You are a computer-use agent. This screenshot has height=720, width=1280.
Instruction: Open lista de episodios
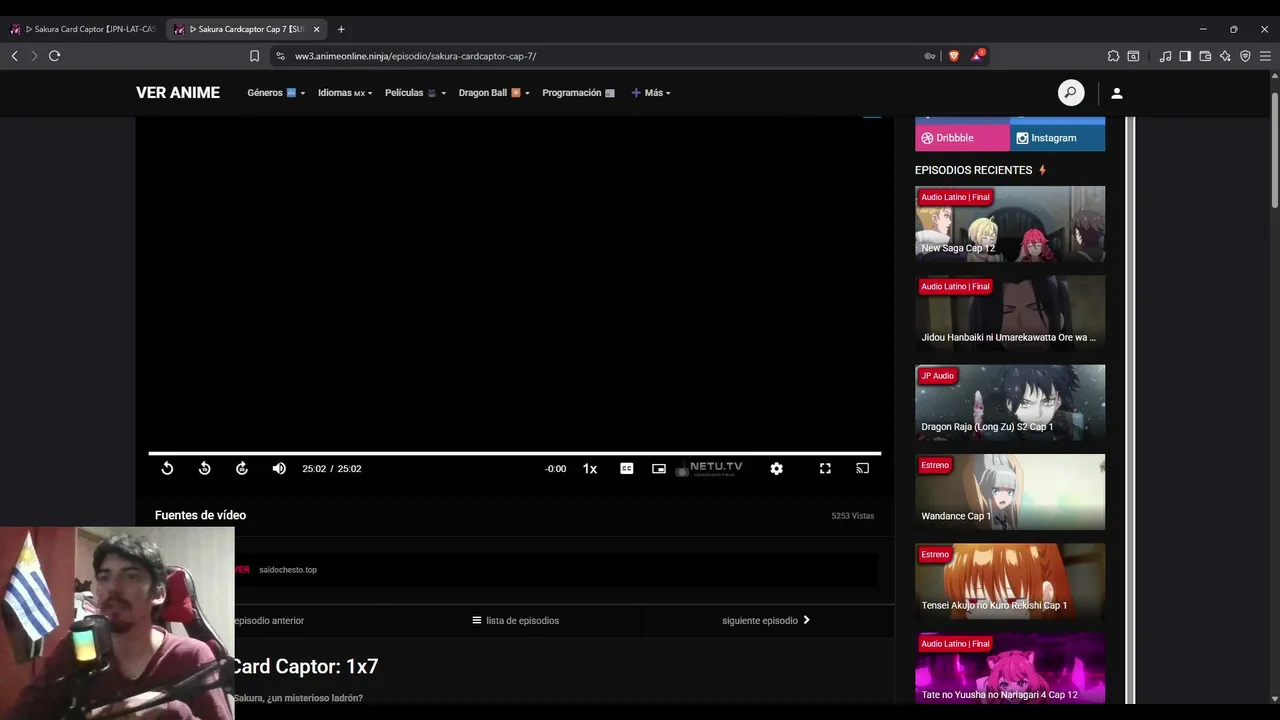coord(515,621)
